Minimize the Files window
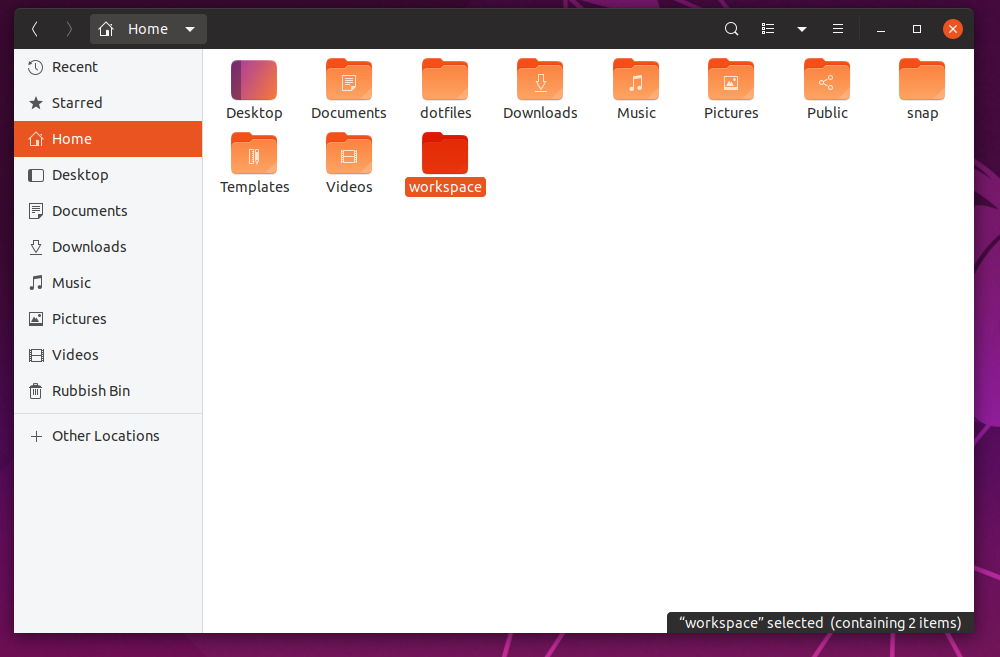This screenshot has width=1000, height=657. coord(881,29)
